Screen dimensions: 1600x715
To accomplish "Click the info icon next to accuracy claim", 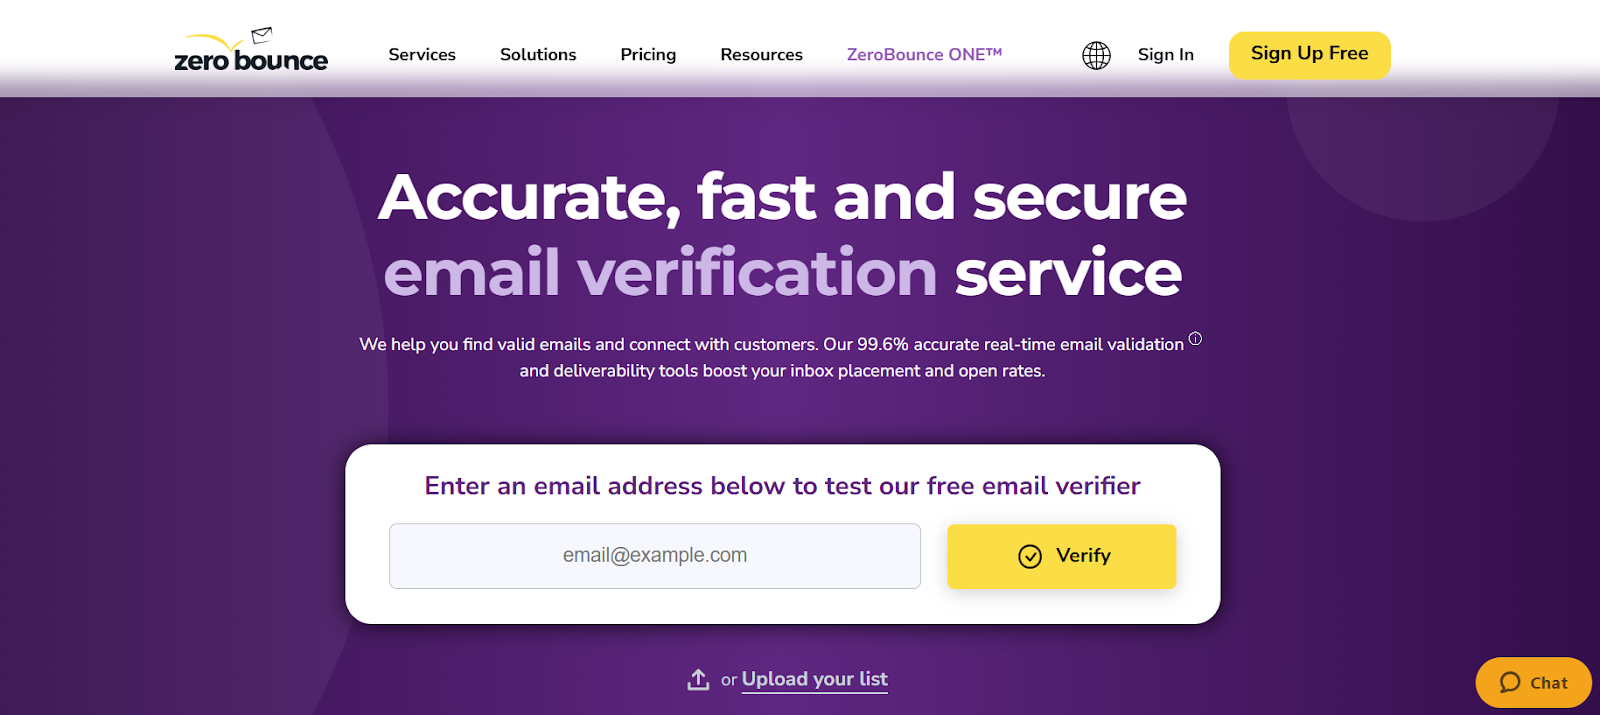I will [x=1196, y=339].
